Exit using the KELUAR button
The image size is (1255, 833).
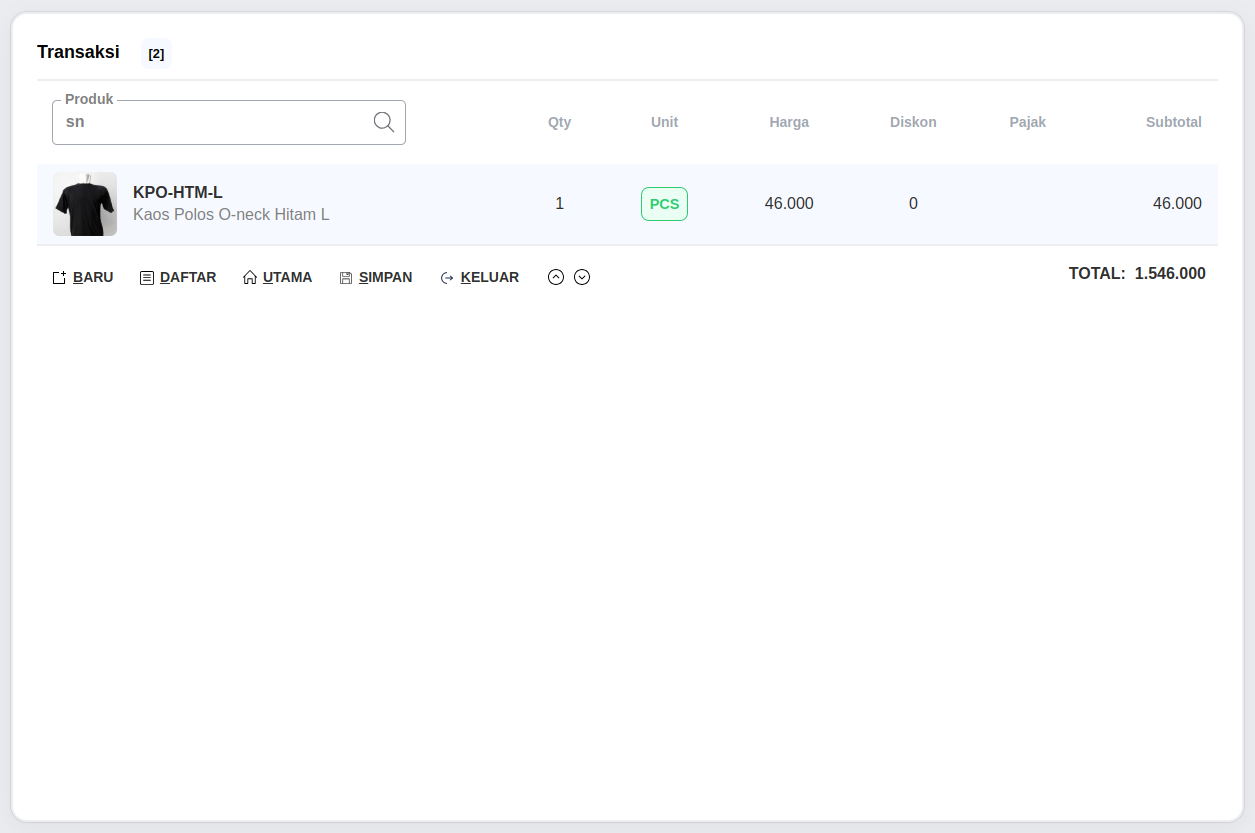coord(480,277)
